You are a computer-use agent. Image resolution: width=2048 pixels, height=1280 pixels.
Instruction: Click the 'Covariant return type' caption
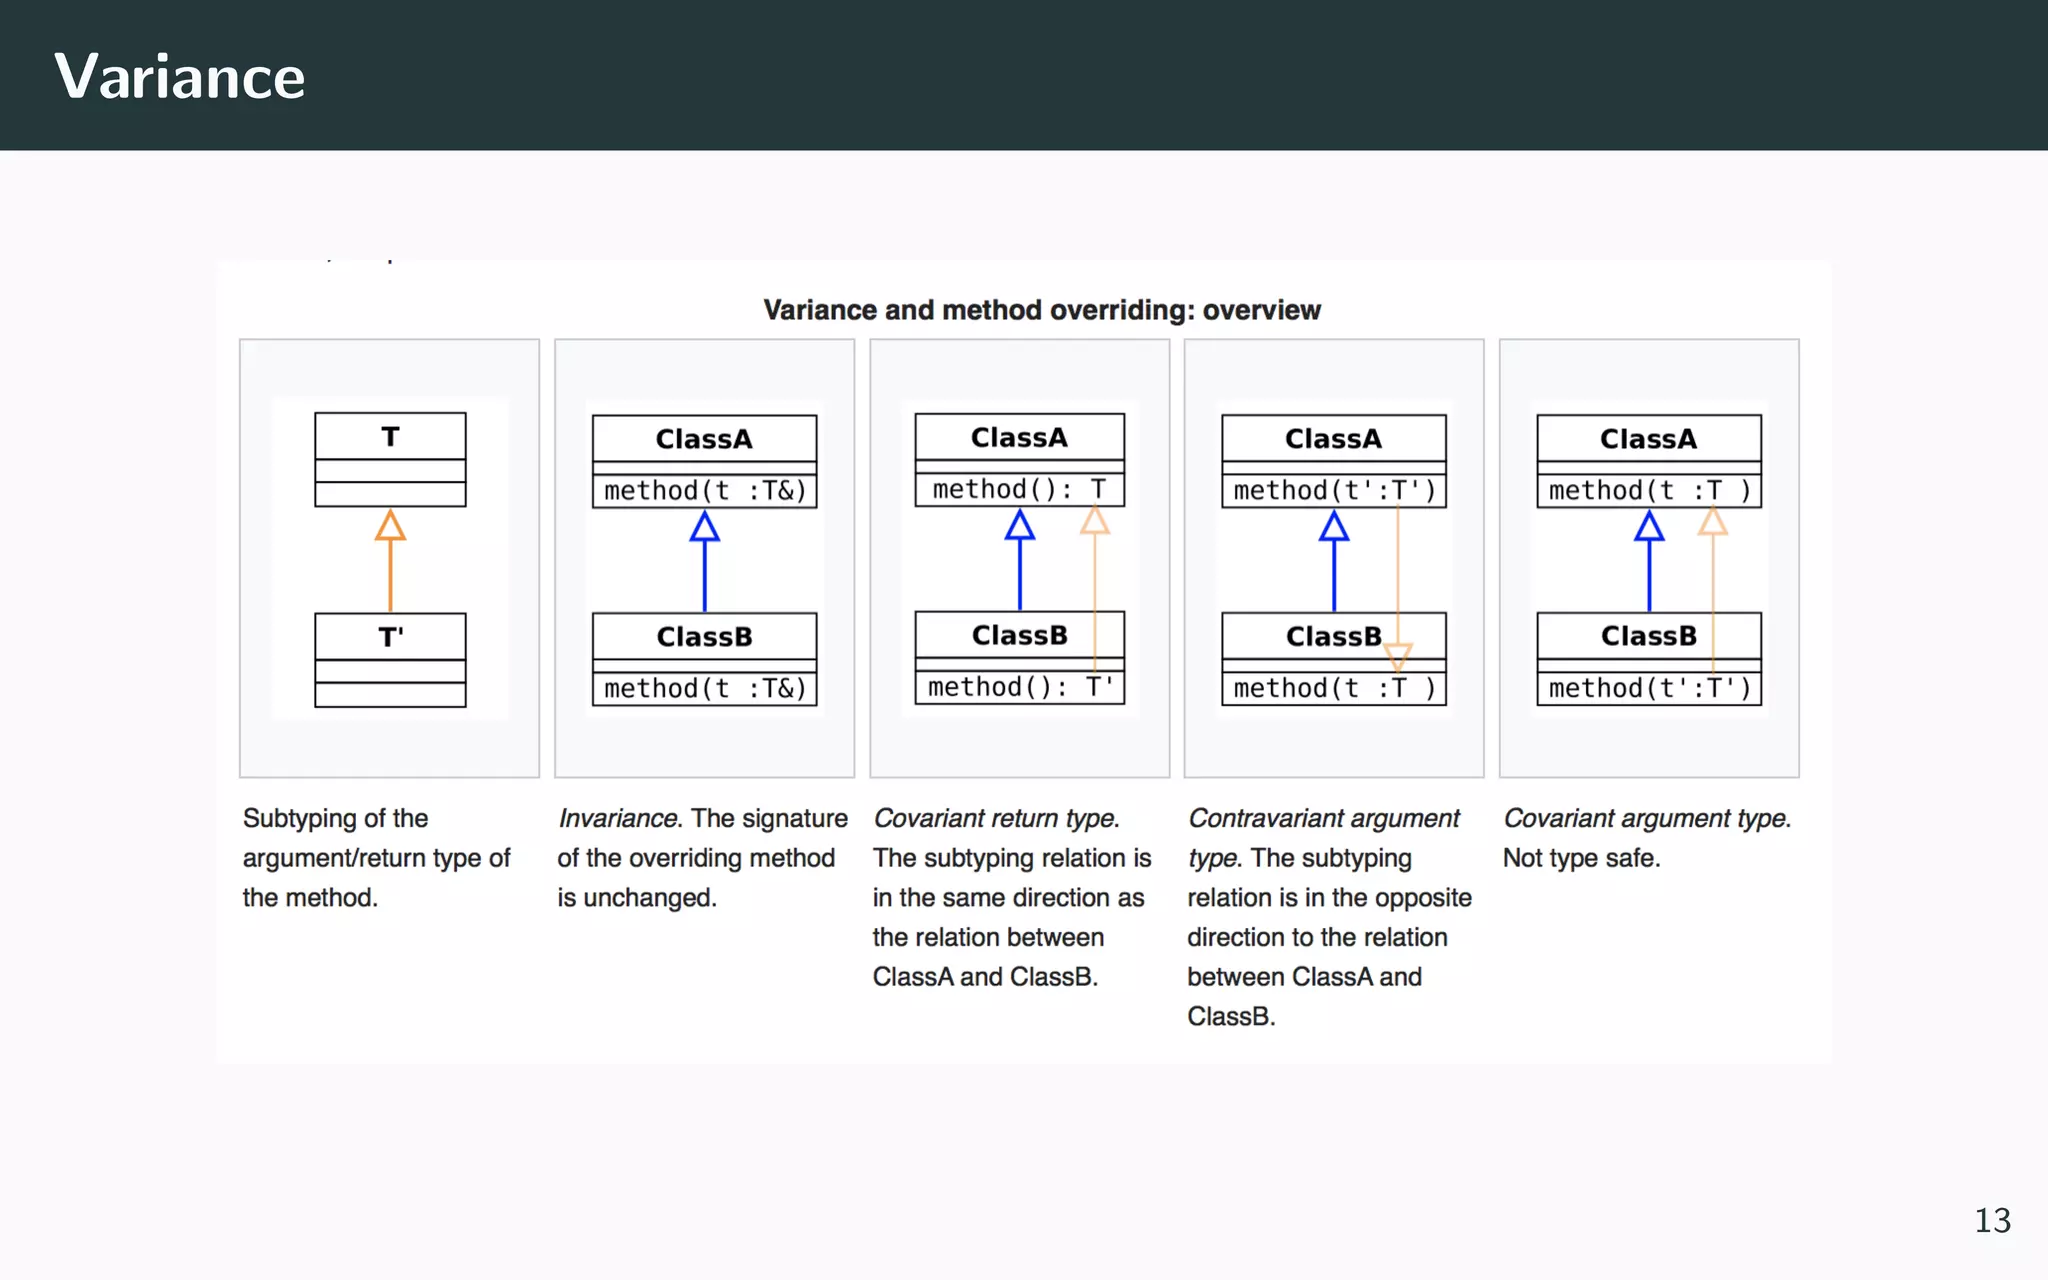pyautogui.click(x=996, y=818)
